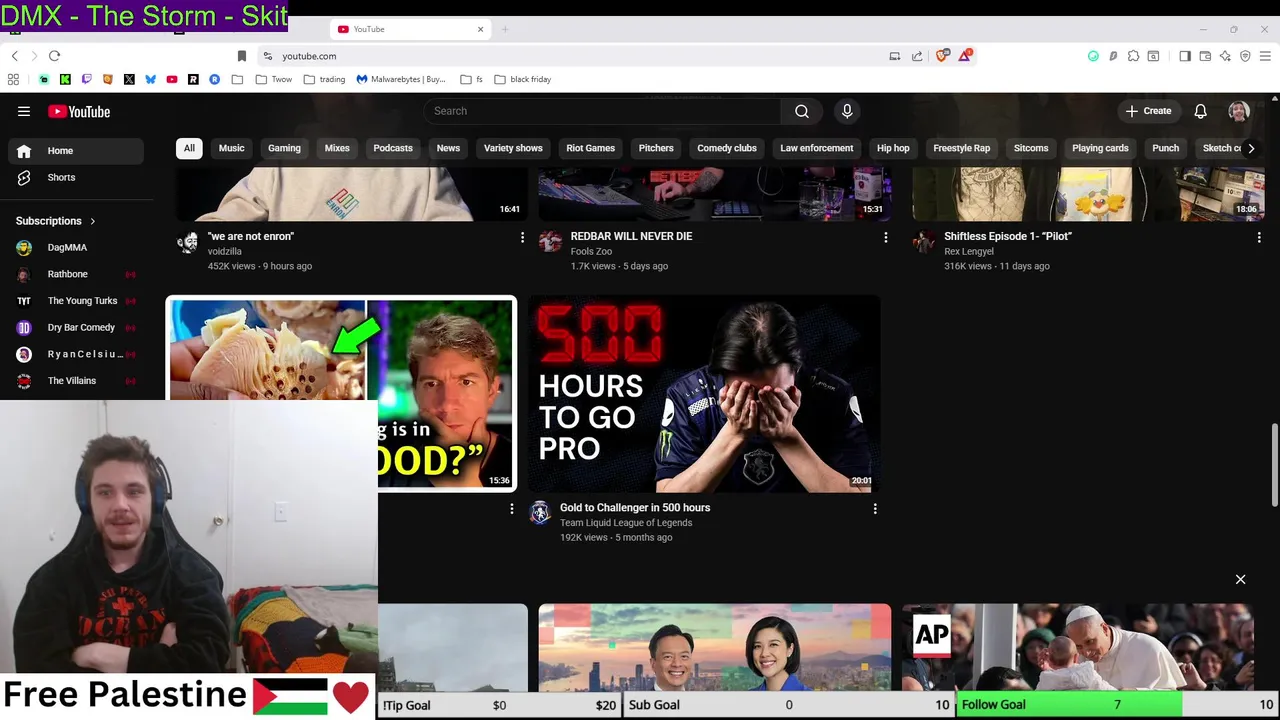Open the Twow bookmarks folder
The width and height of the screenshot is (1280, 720).
274,79
